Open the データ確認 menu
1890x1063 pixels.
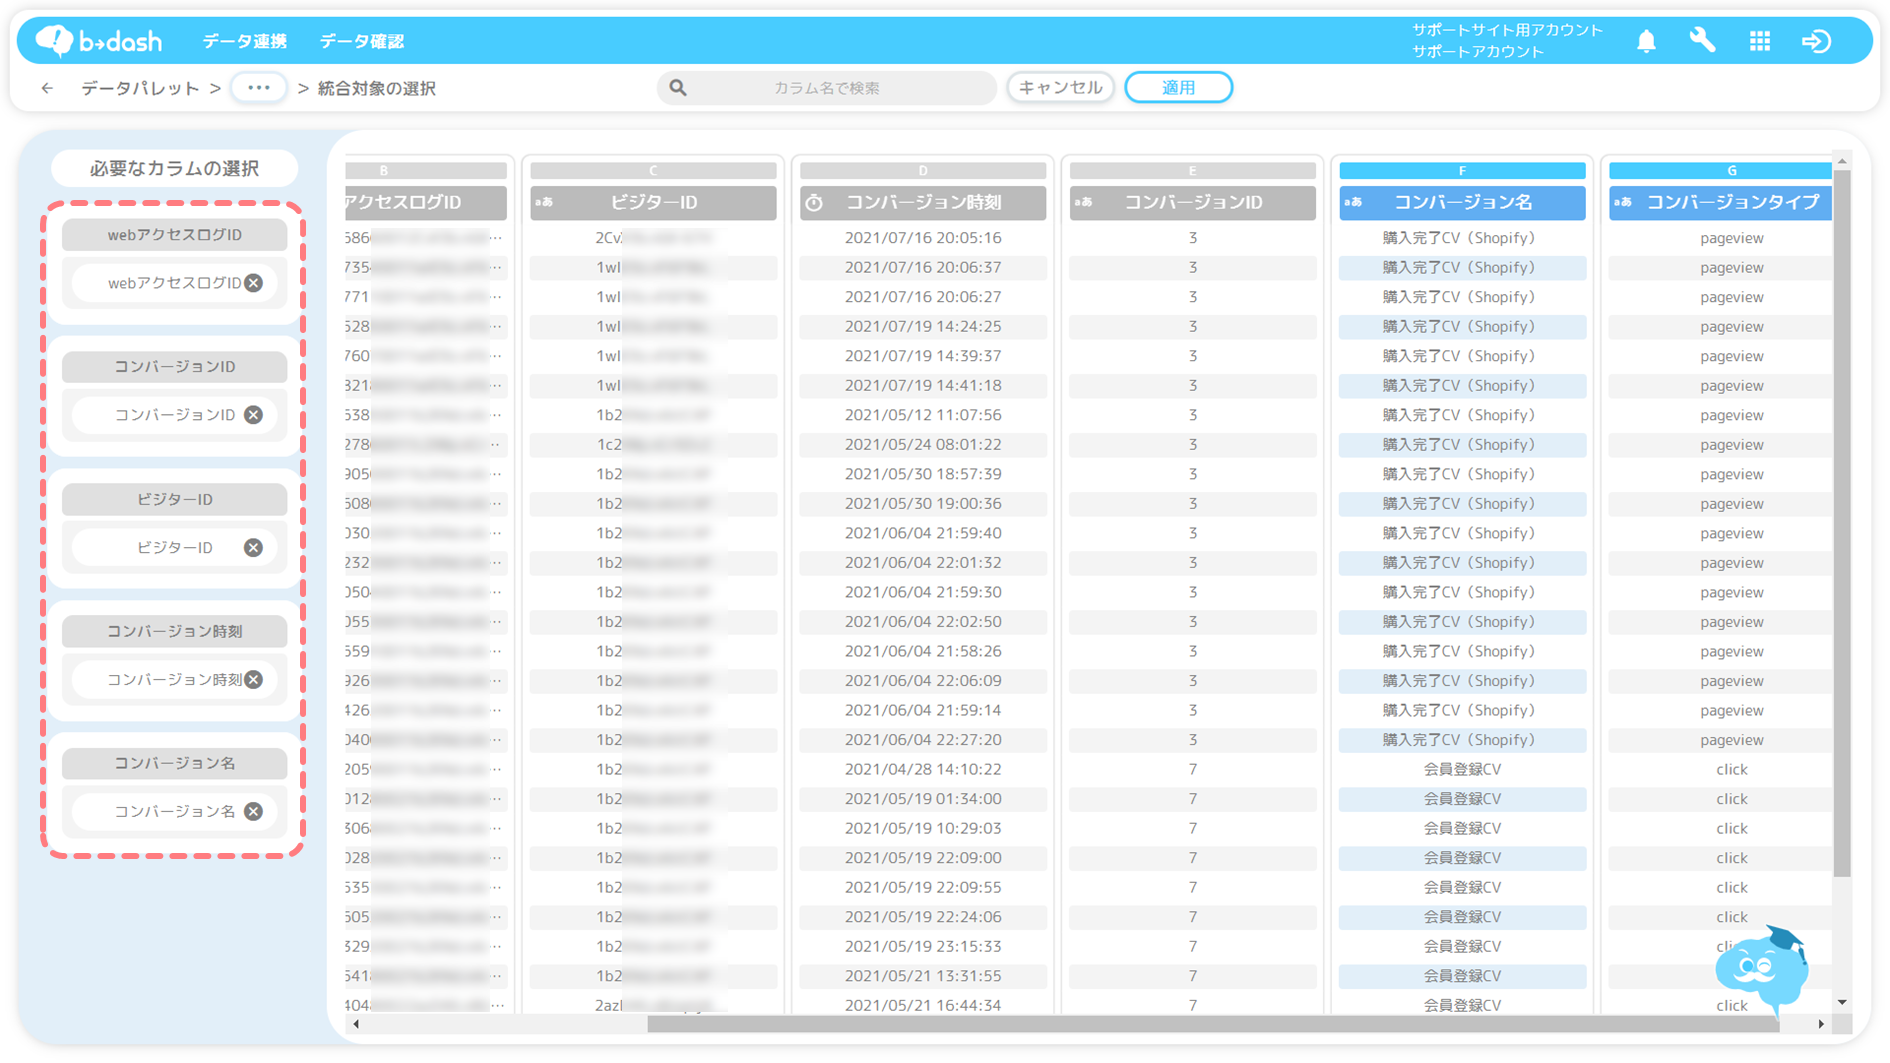361,41
